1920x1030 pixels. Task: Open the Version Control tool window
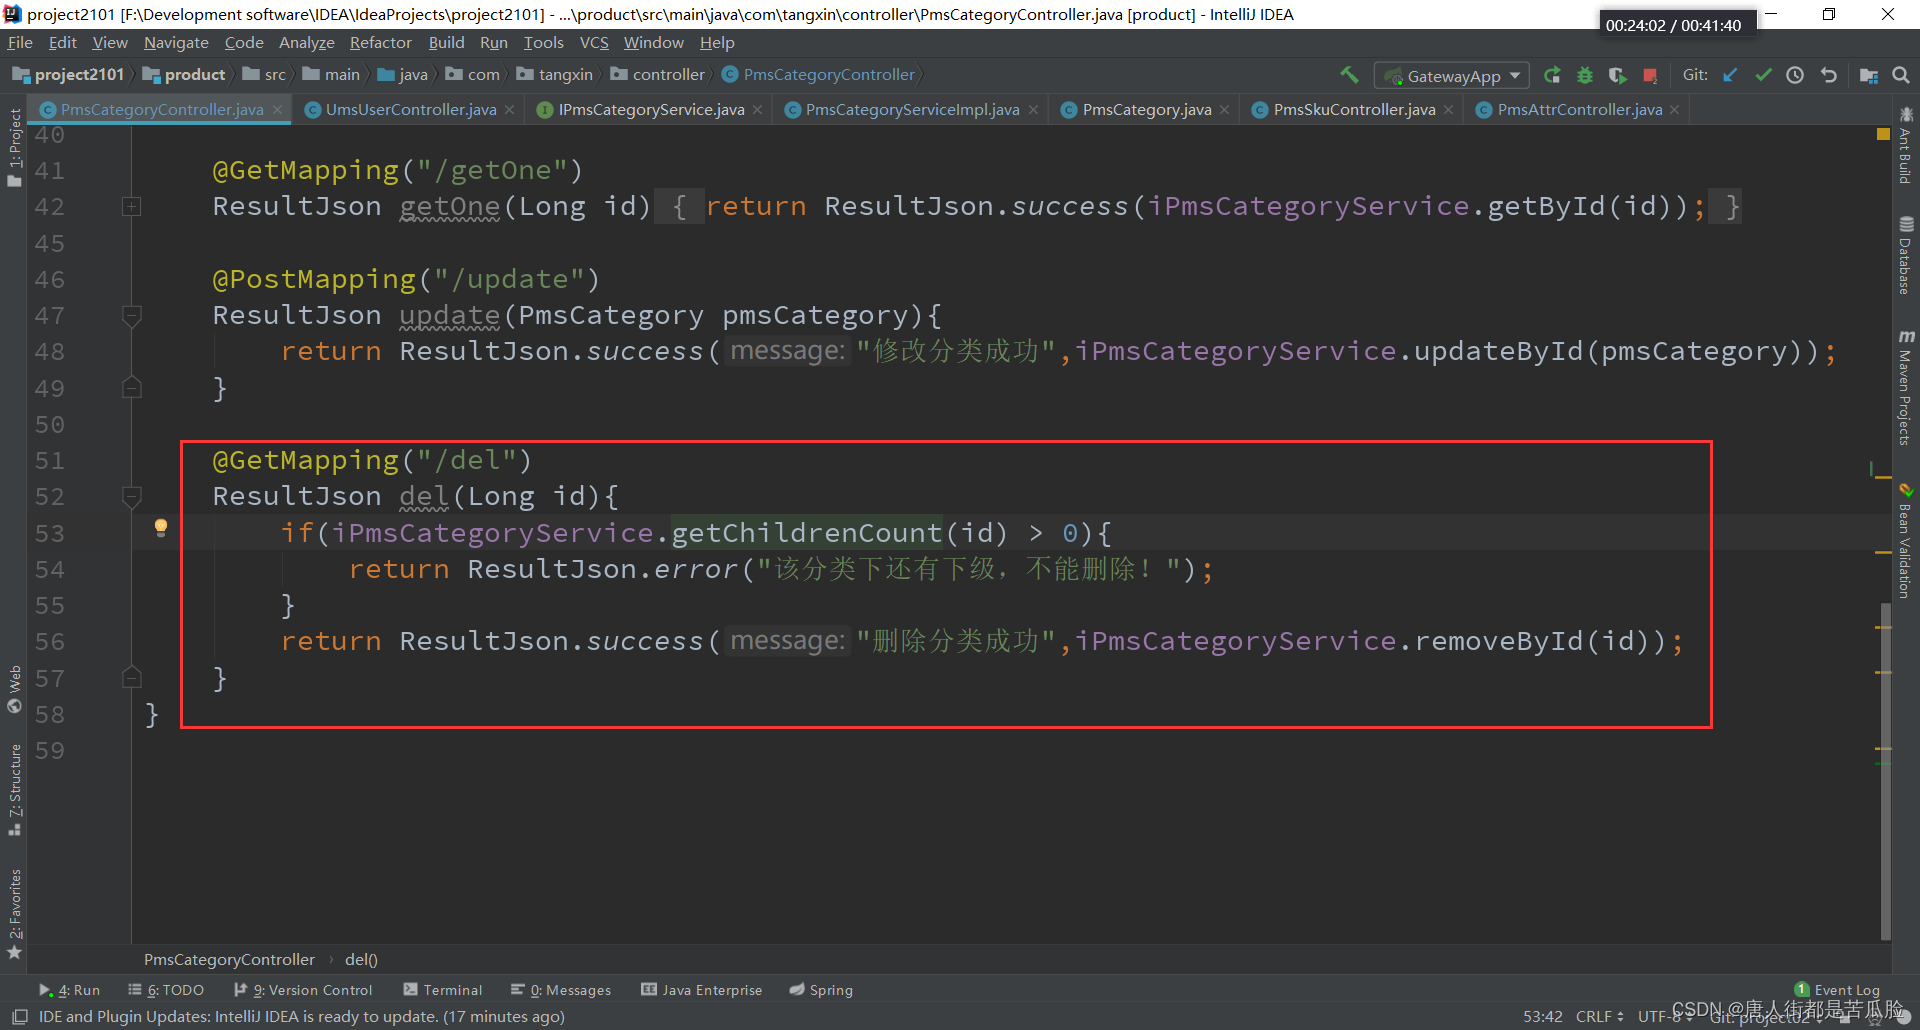coord(303,990)
